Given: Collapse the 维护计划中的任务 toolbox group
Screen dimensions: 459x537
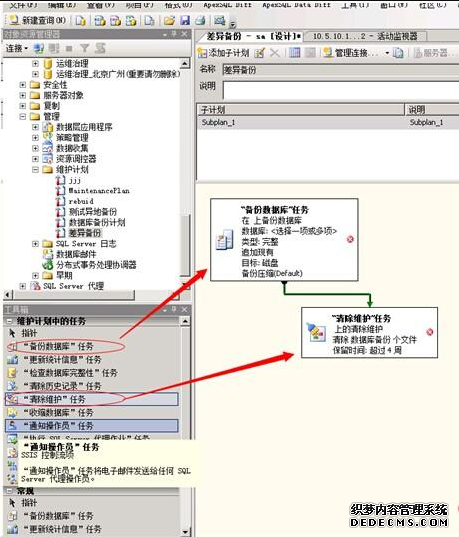Looking at the screenshot, I should 10,321.
